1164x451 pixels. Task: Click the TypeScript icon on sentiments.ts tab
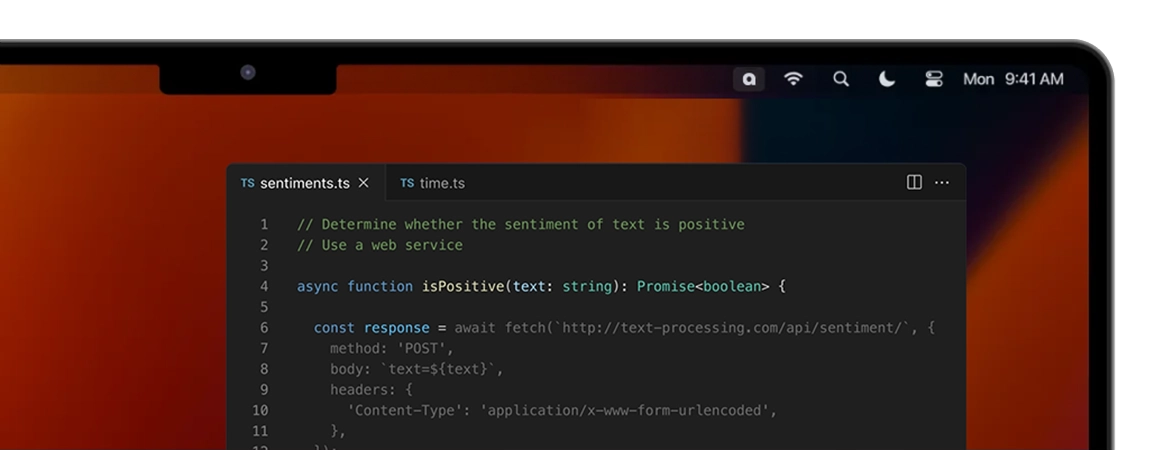247,183
